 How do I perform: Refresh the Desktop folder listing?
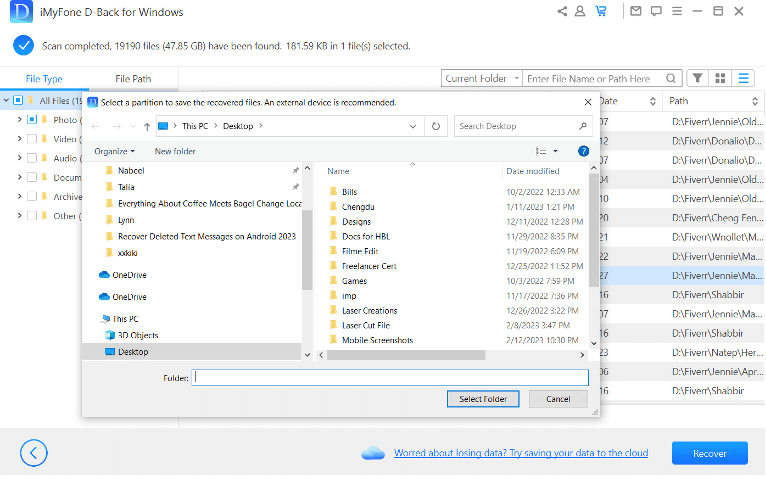pos(436,126)
